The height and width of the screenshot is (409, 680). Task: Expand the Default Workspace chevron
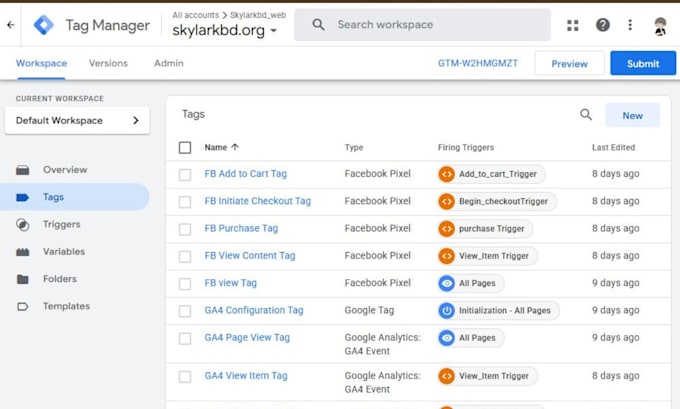(136, 121)
